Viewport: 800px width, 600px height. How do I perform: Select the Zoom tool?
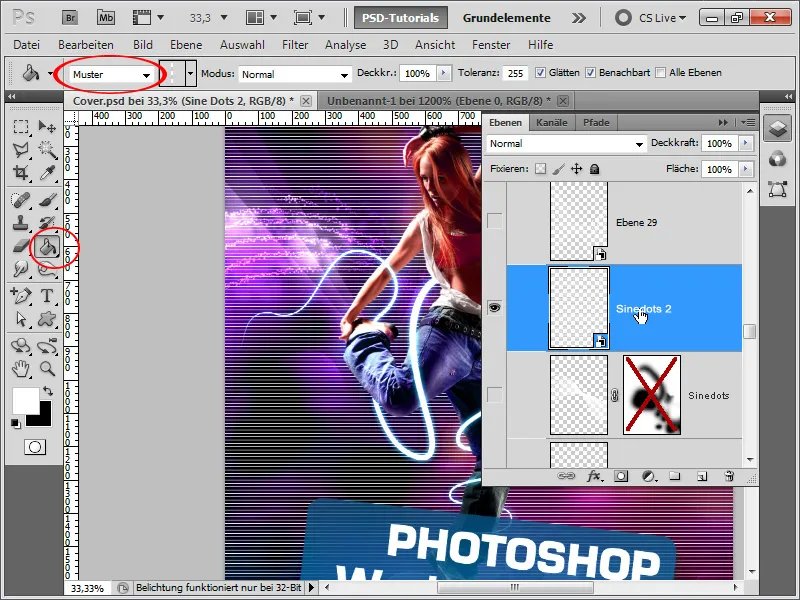tap(47, 368)
